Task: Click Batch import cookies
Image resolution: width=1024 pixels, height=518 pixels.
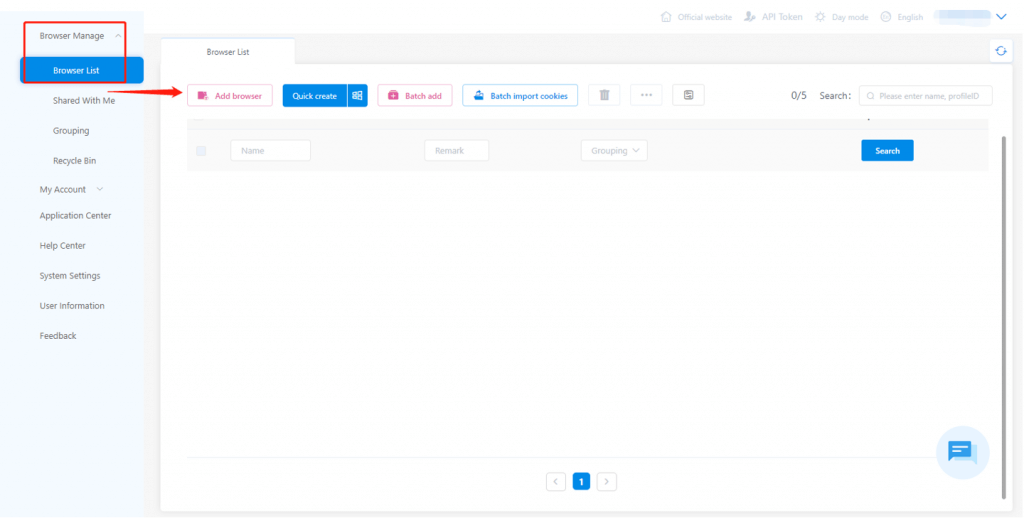Action: point(520,95)
